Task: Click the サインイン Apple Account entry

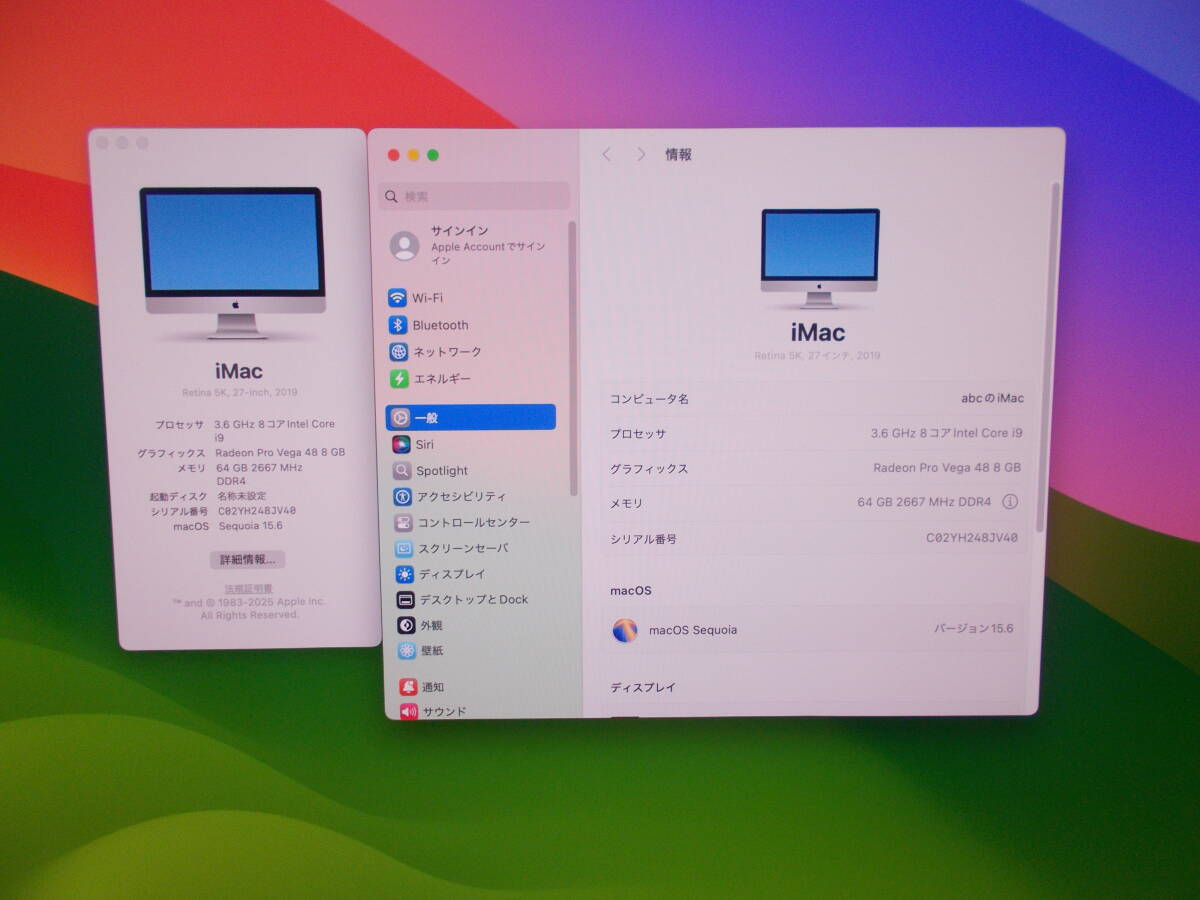Action: click(476, 245)
